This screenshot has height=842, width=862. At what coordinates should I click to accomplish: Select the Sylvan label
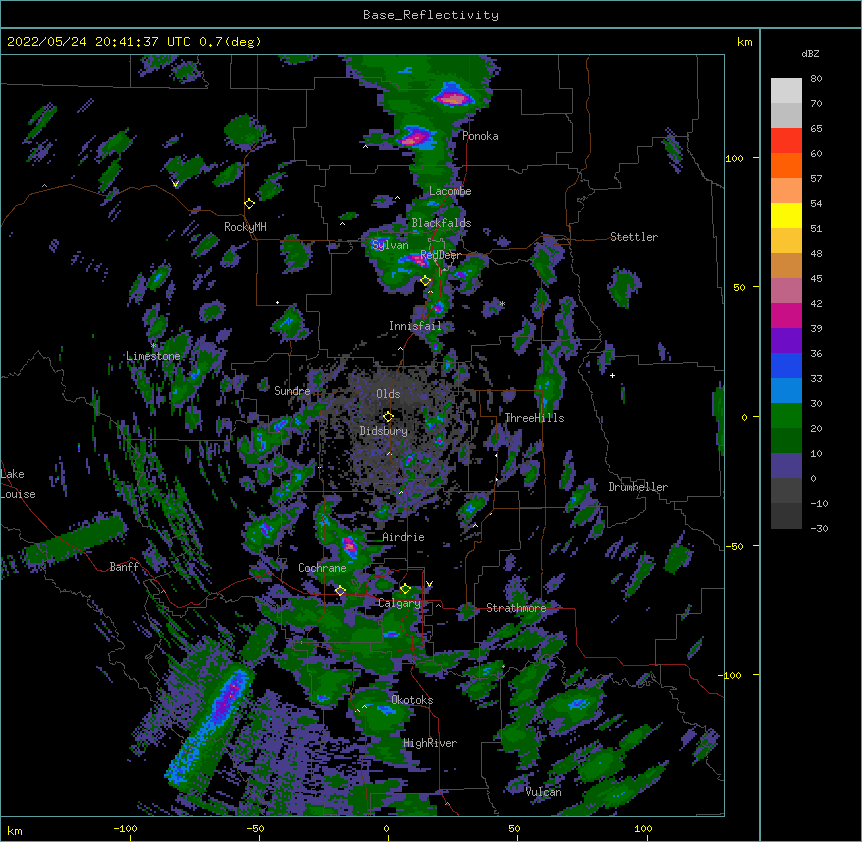pos(390,245)
